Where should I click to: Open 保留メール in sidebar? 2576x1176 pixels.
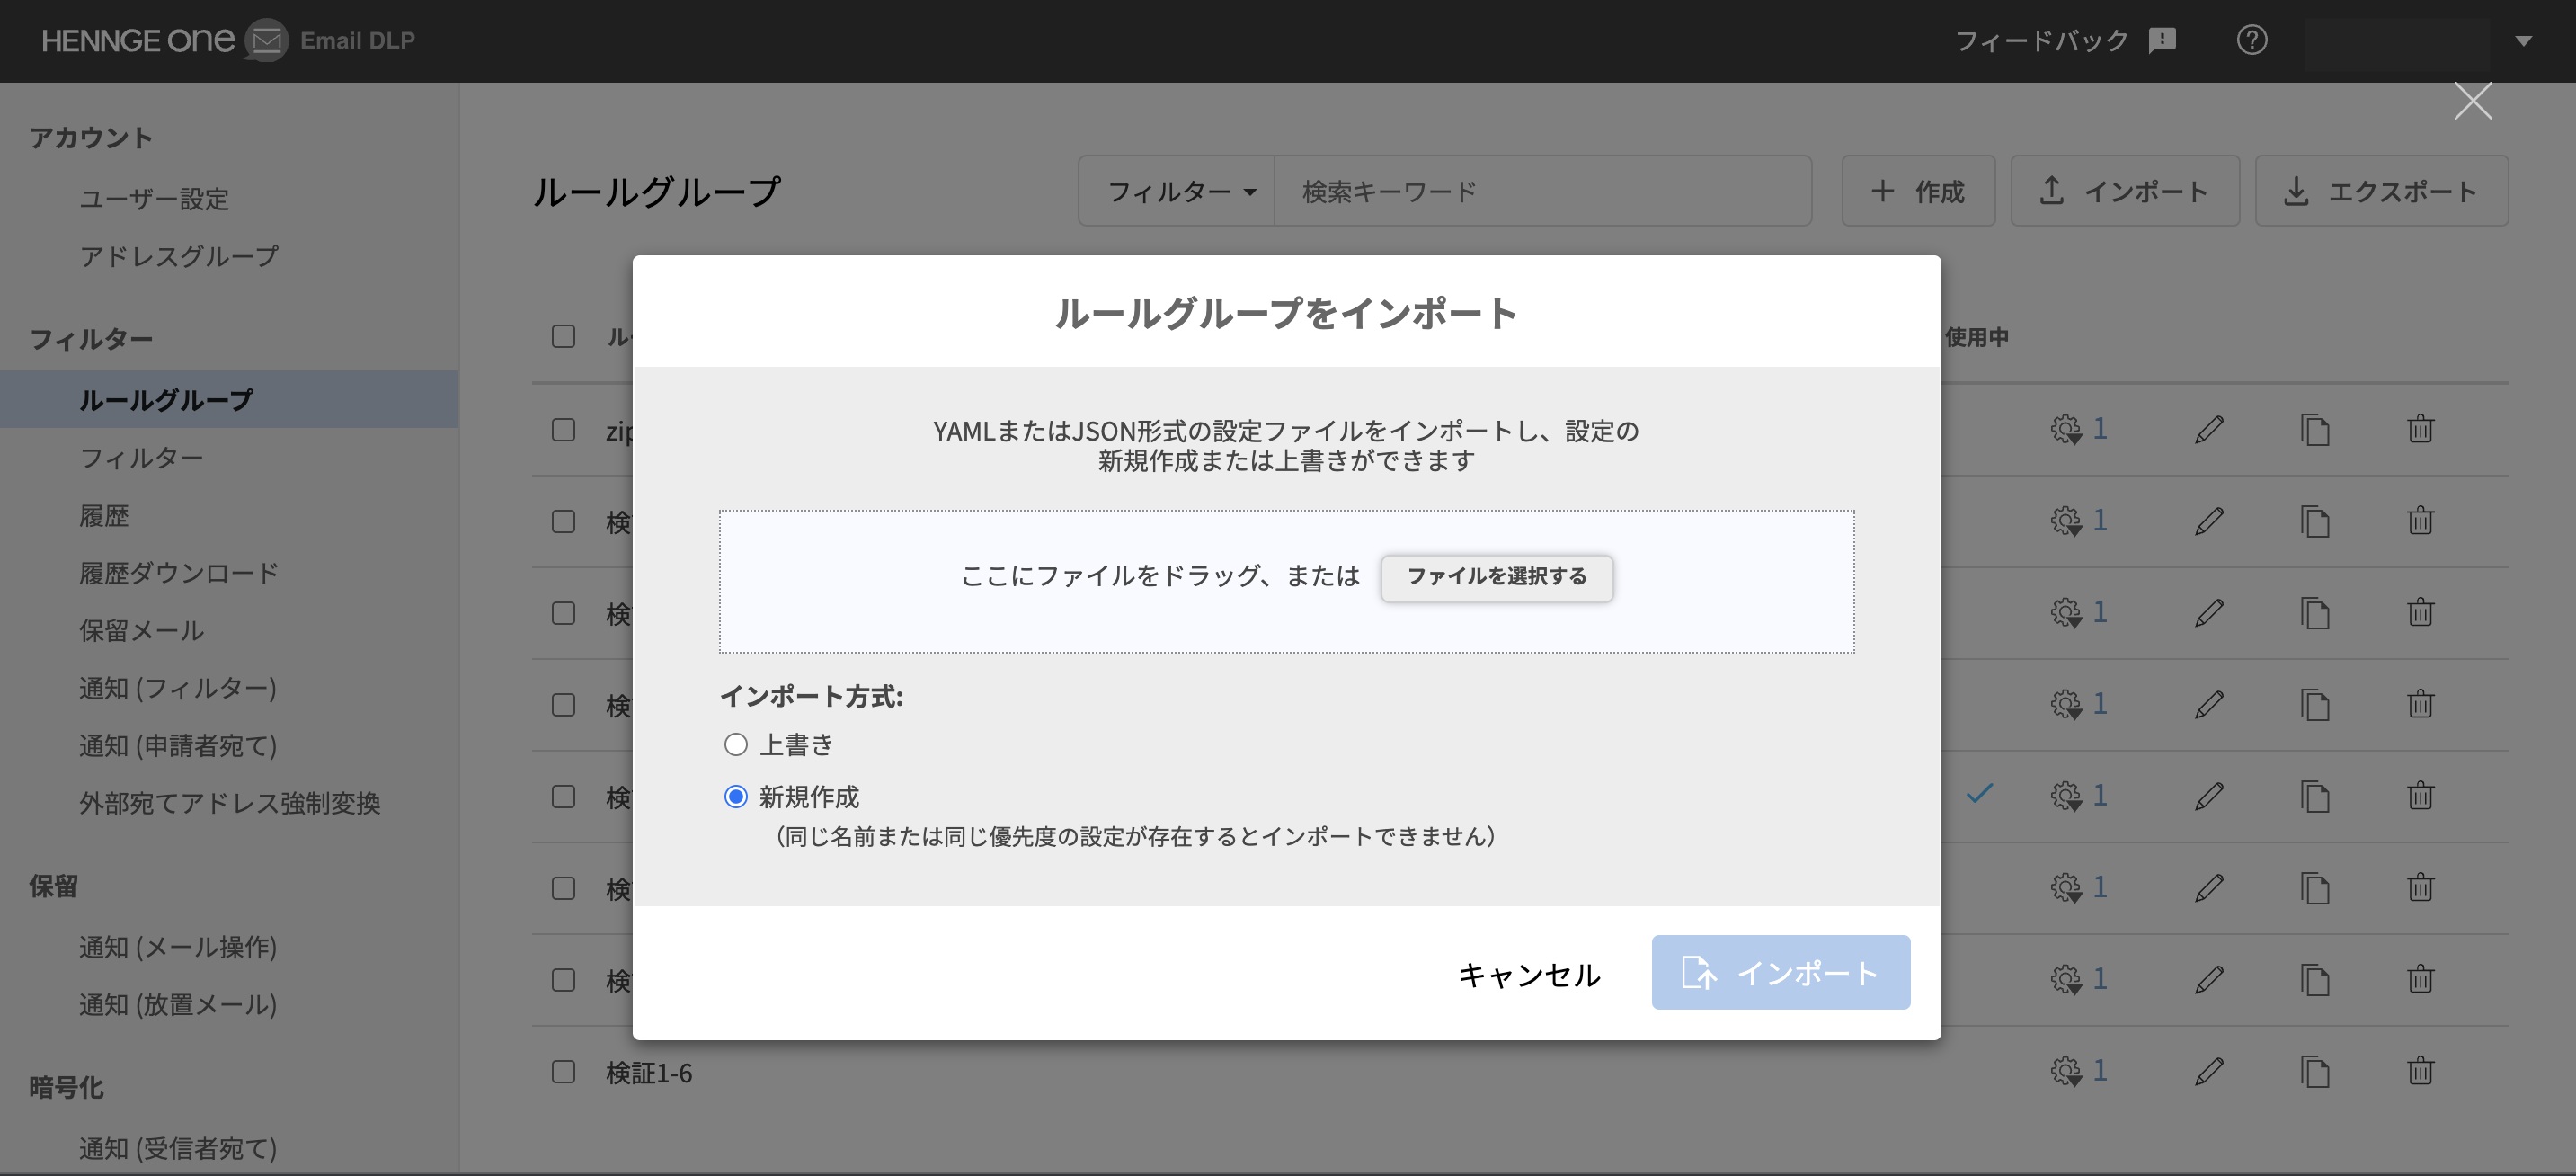(x=141, y=631)
